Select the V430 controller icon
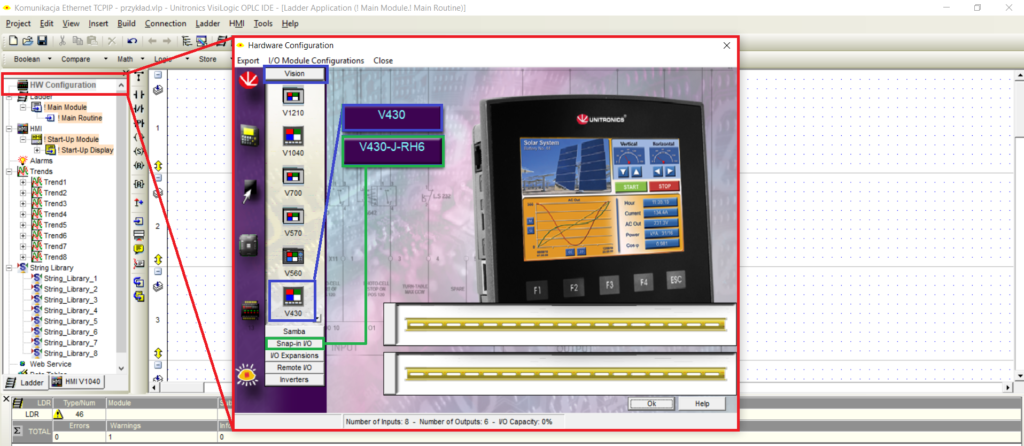This screenshot has width=1024, height=446. (293, 296)
